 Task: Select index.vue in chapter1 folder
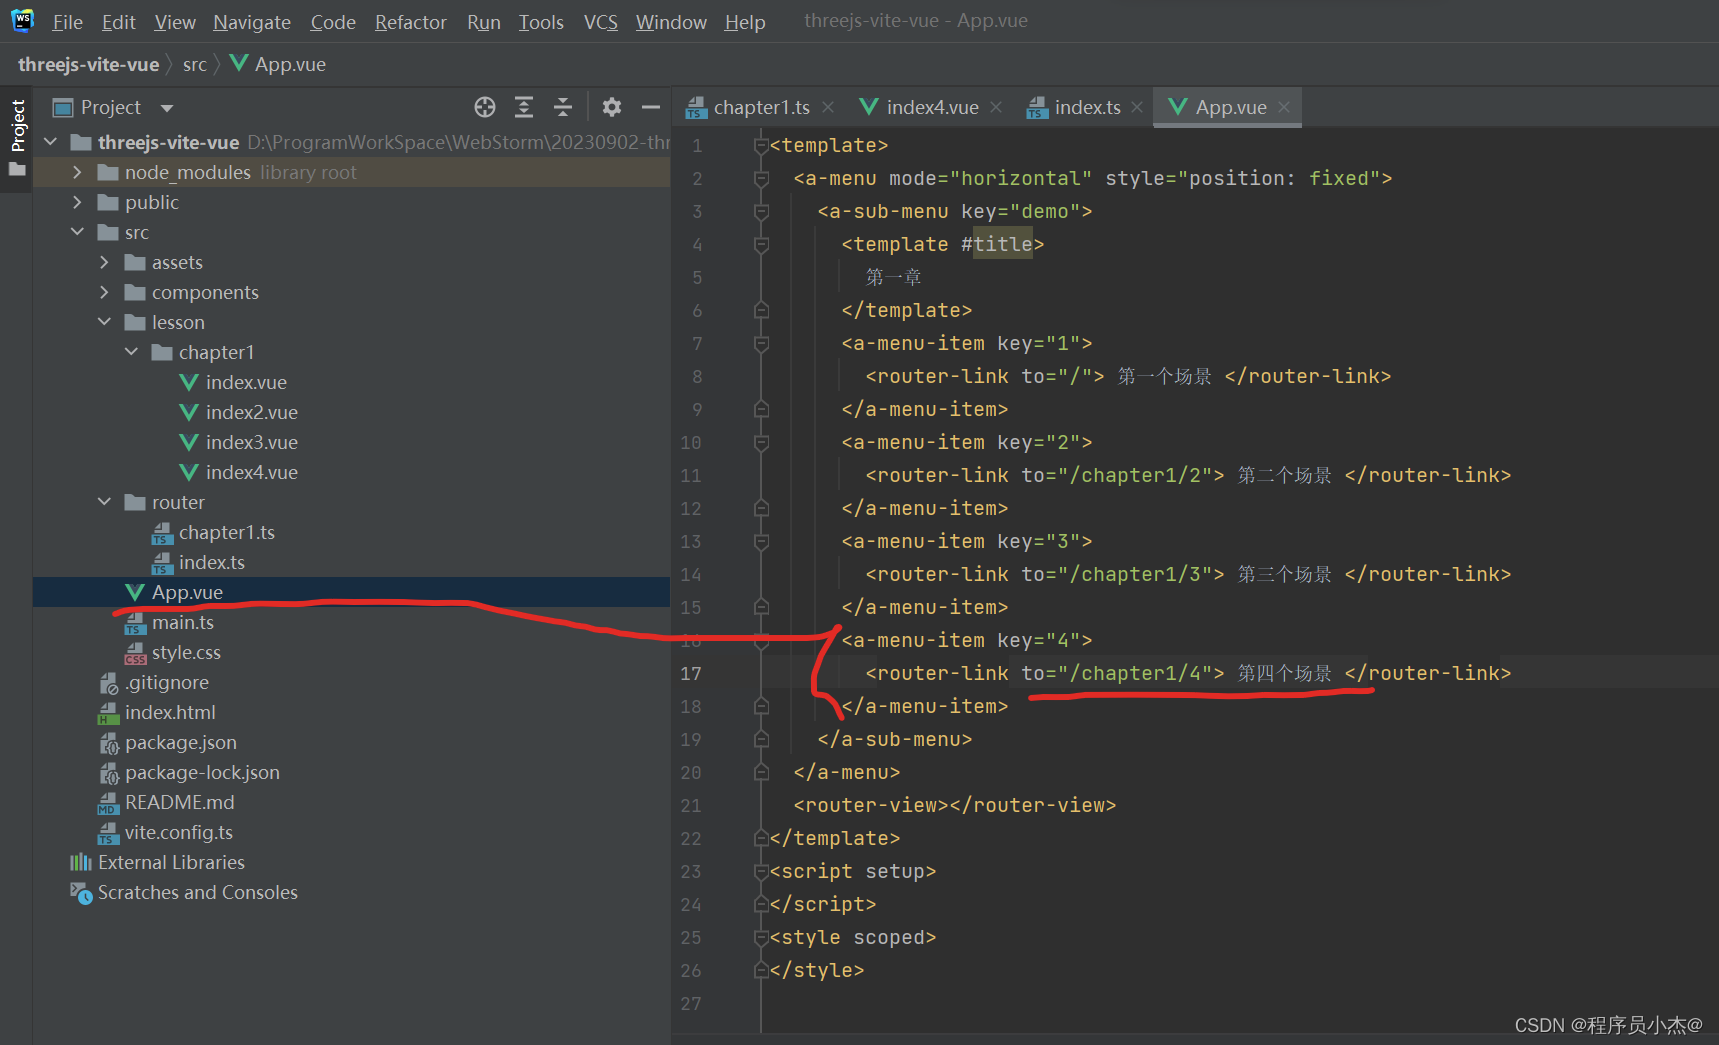[246, 382]
